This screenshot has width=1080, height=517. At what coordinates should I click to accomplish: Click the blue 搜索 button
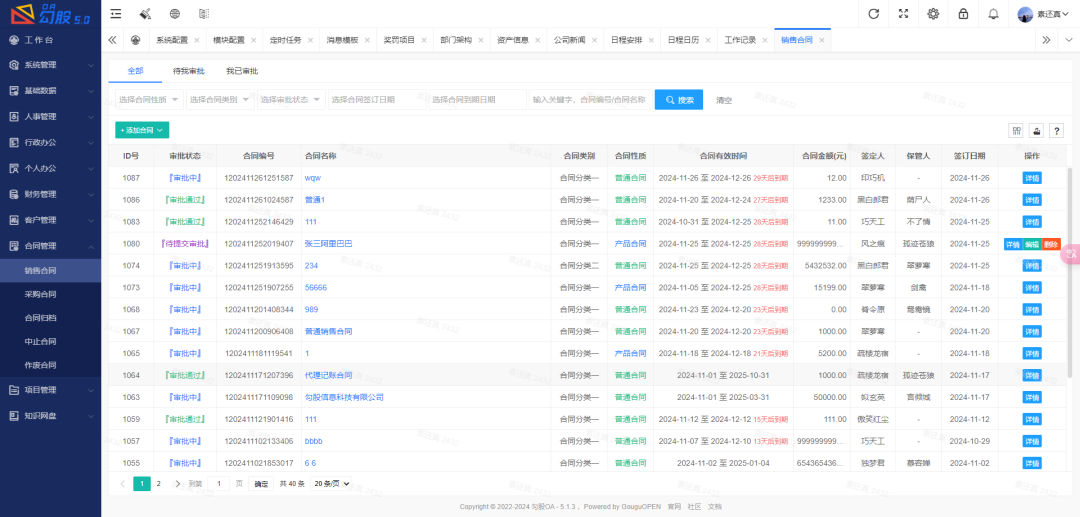click(x=679, y=100)
